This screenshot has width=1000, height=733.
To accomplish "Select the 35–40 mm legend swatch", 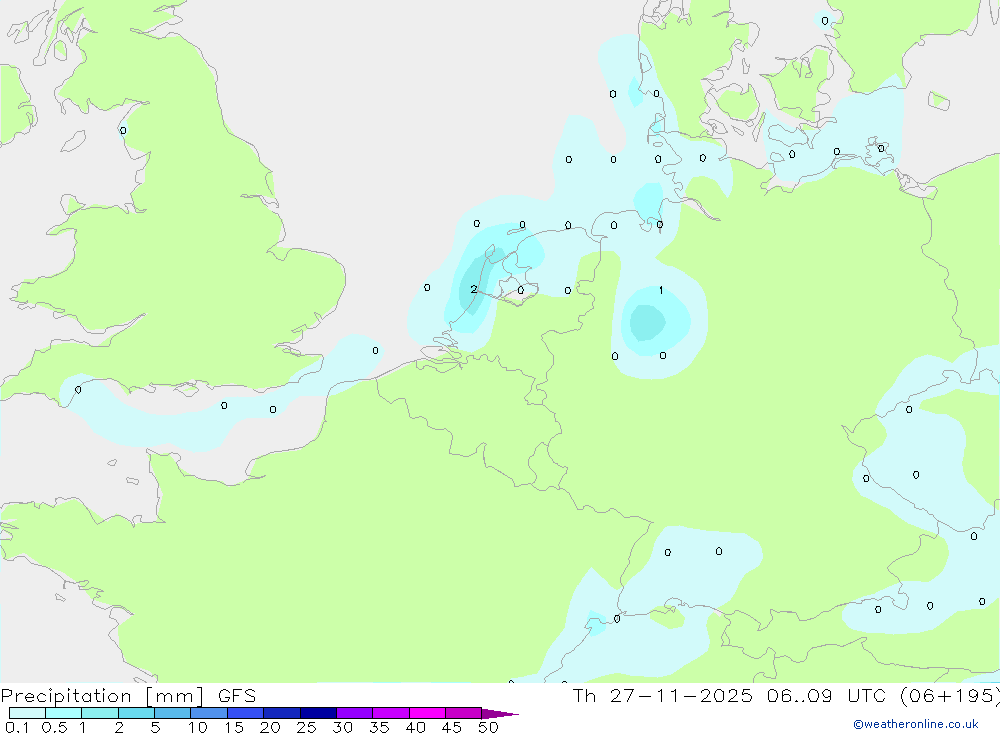I will click(391, 713).
